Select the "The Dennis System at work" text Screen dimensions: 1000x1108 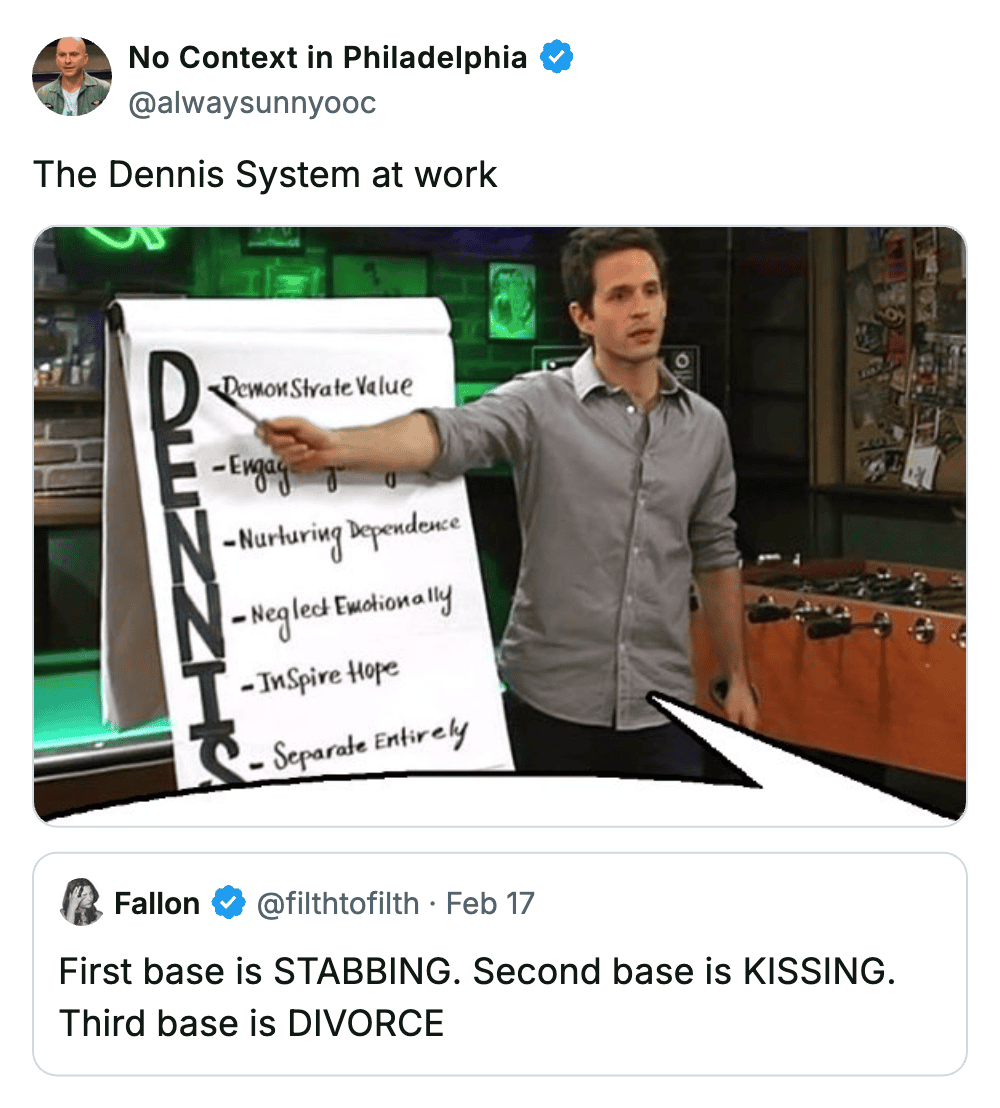[265, 175]
